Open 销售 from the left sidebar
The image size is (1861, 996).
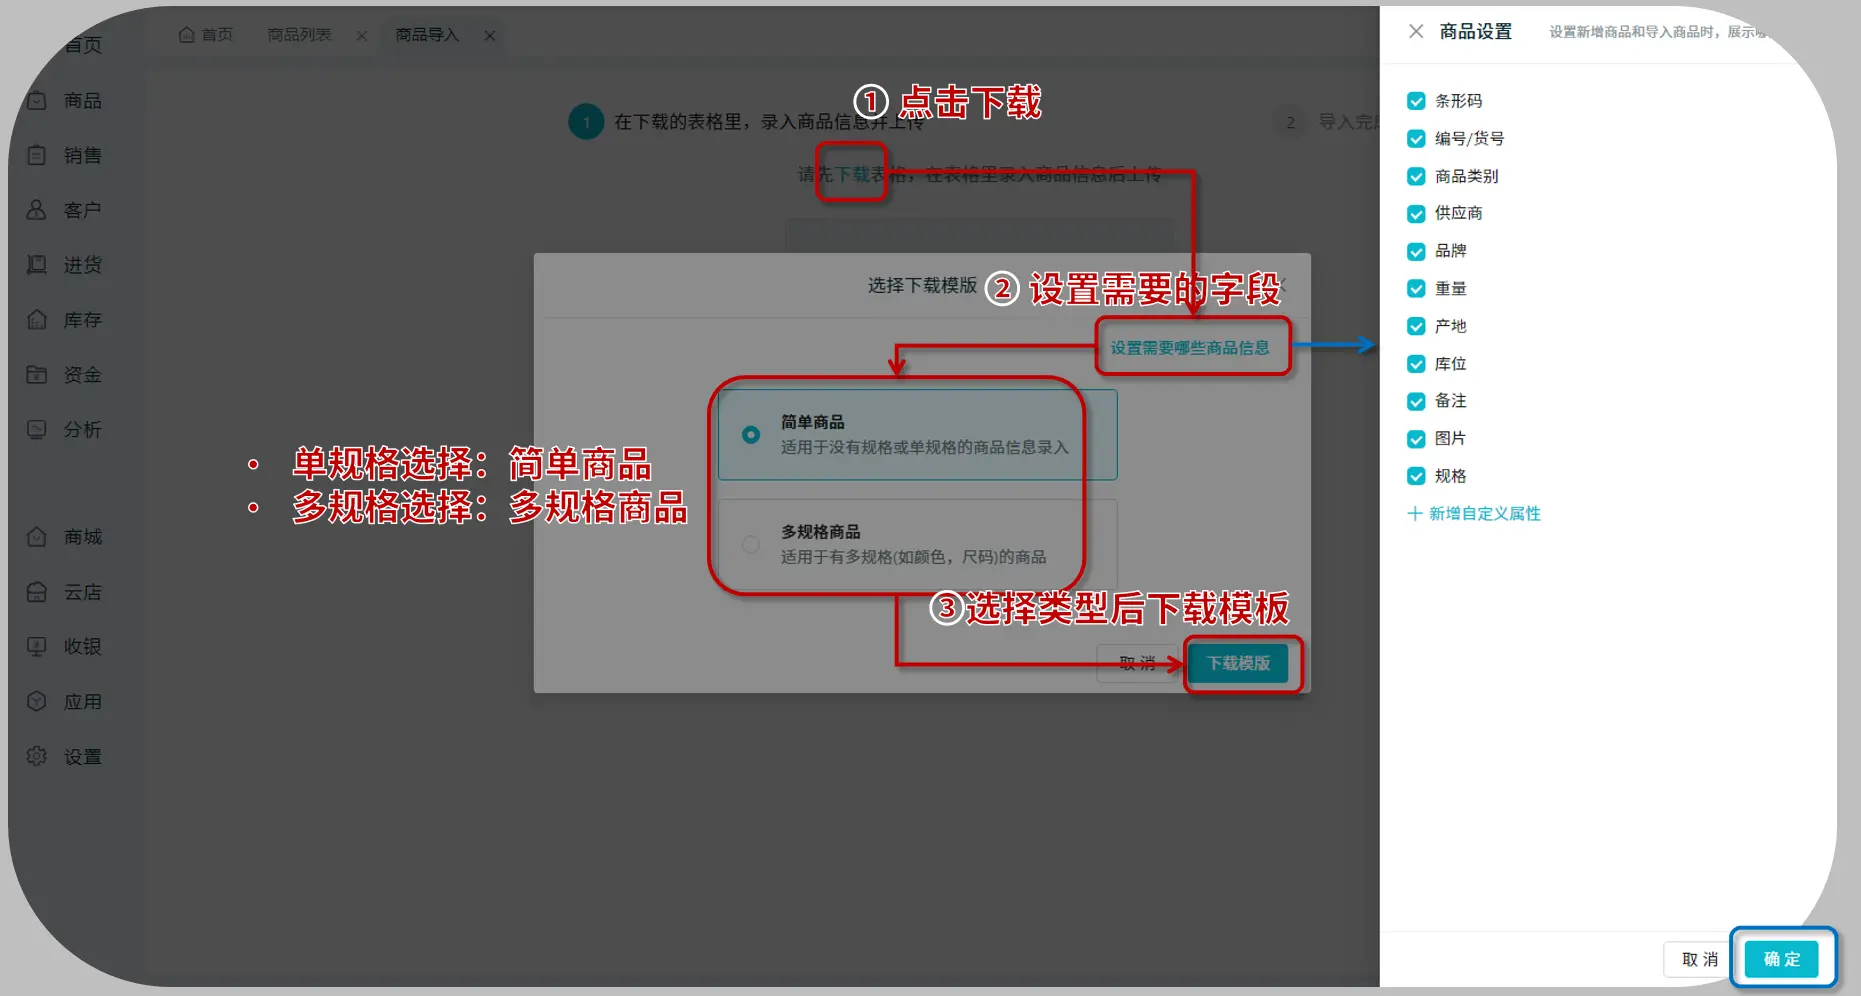[65, 156]
